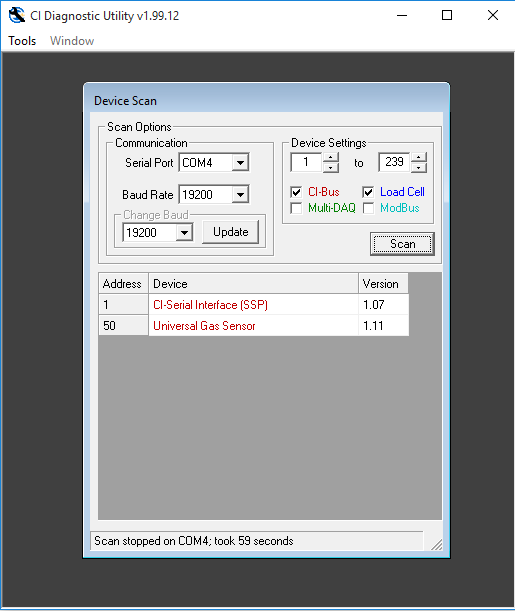515x611 pixels.
Task: Click the Update baud button
Action: pyautogui.click(x=231, y=232)
